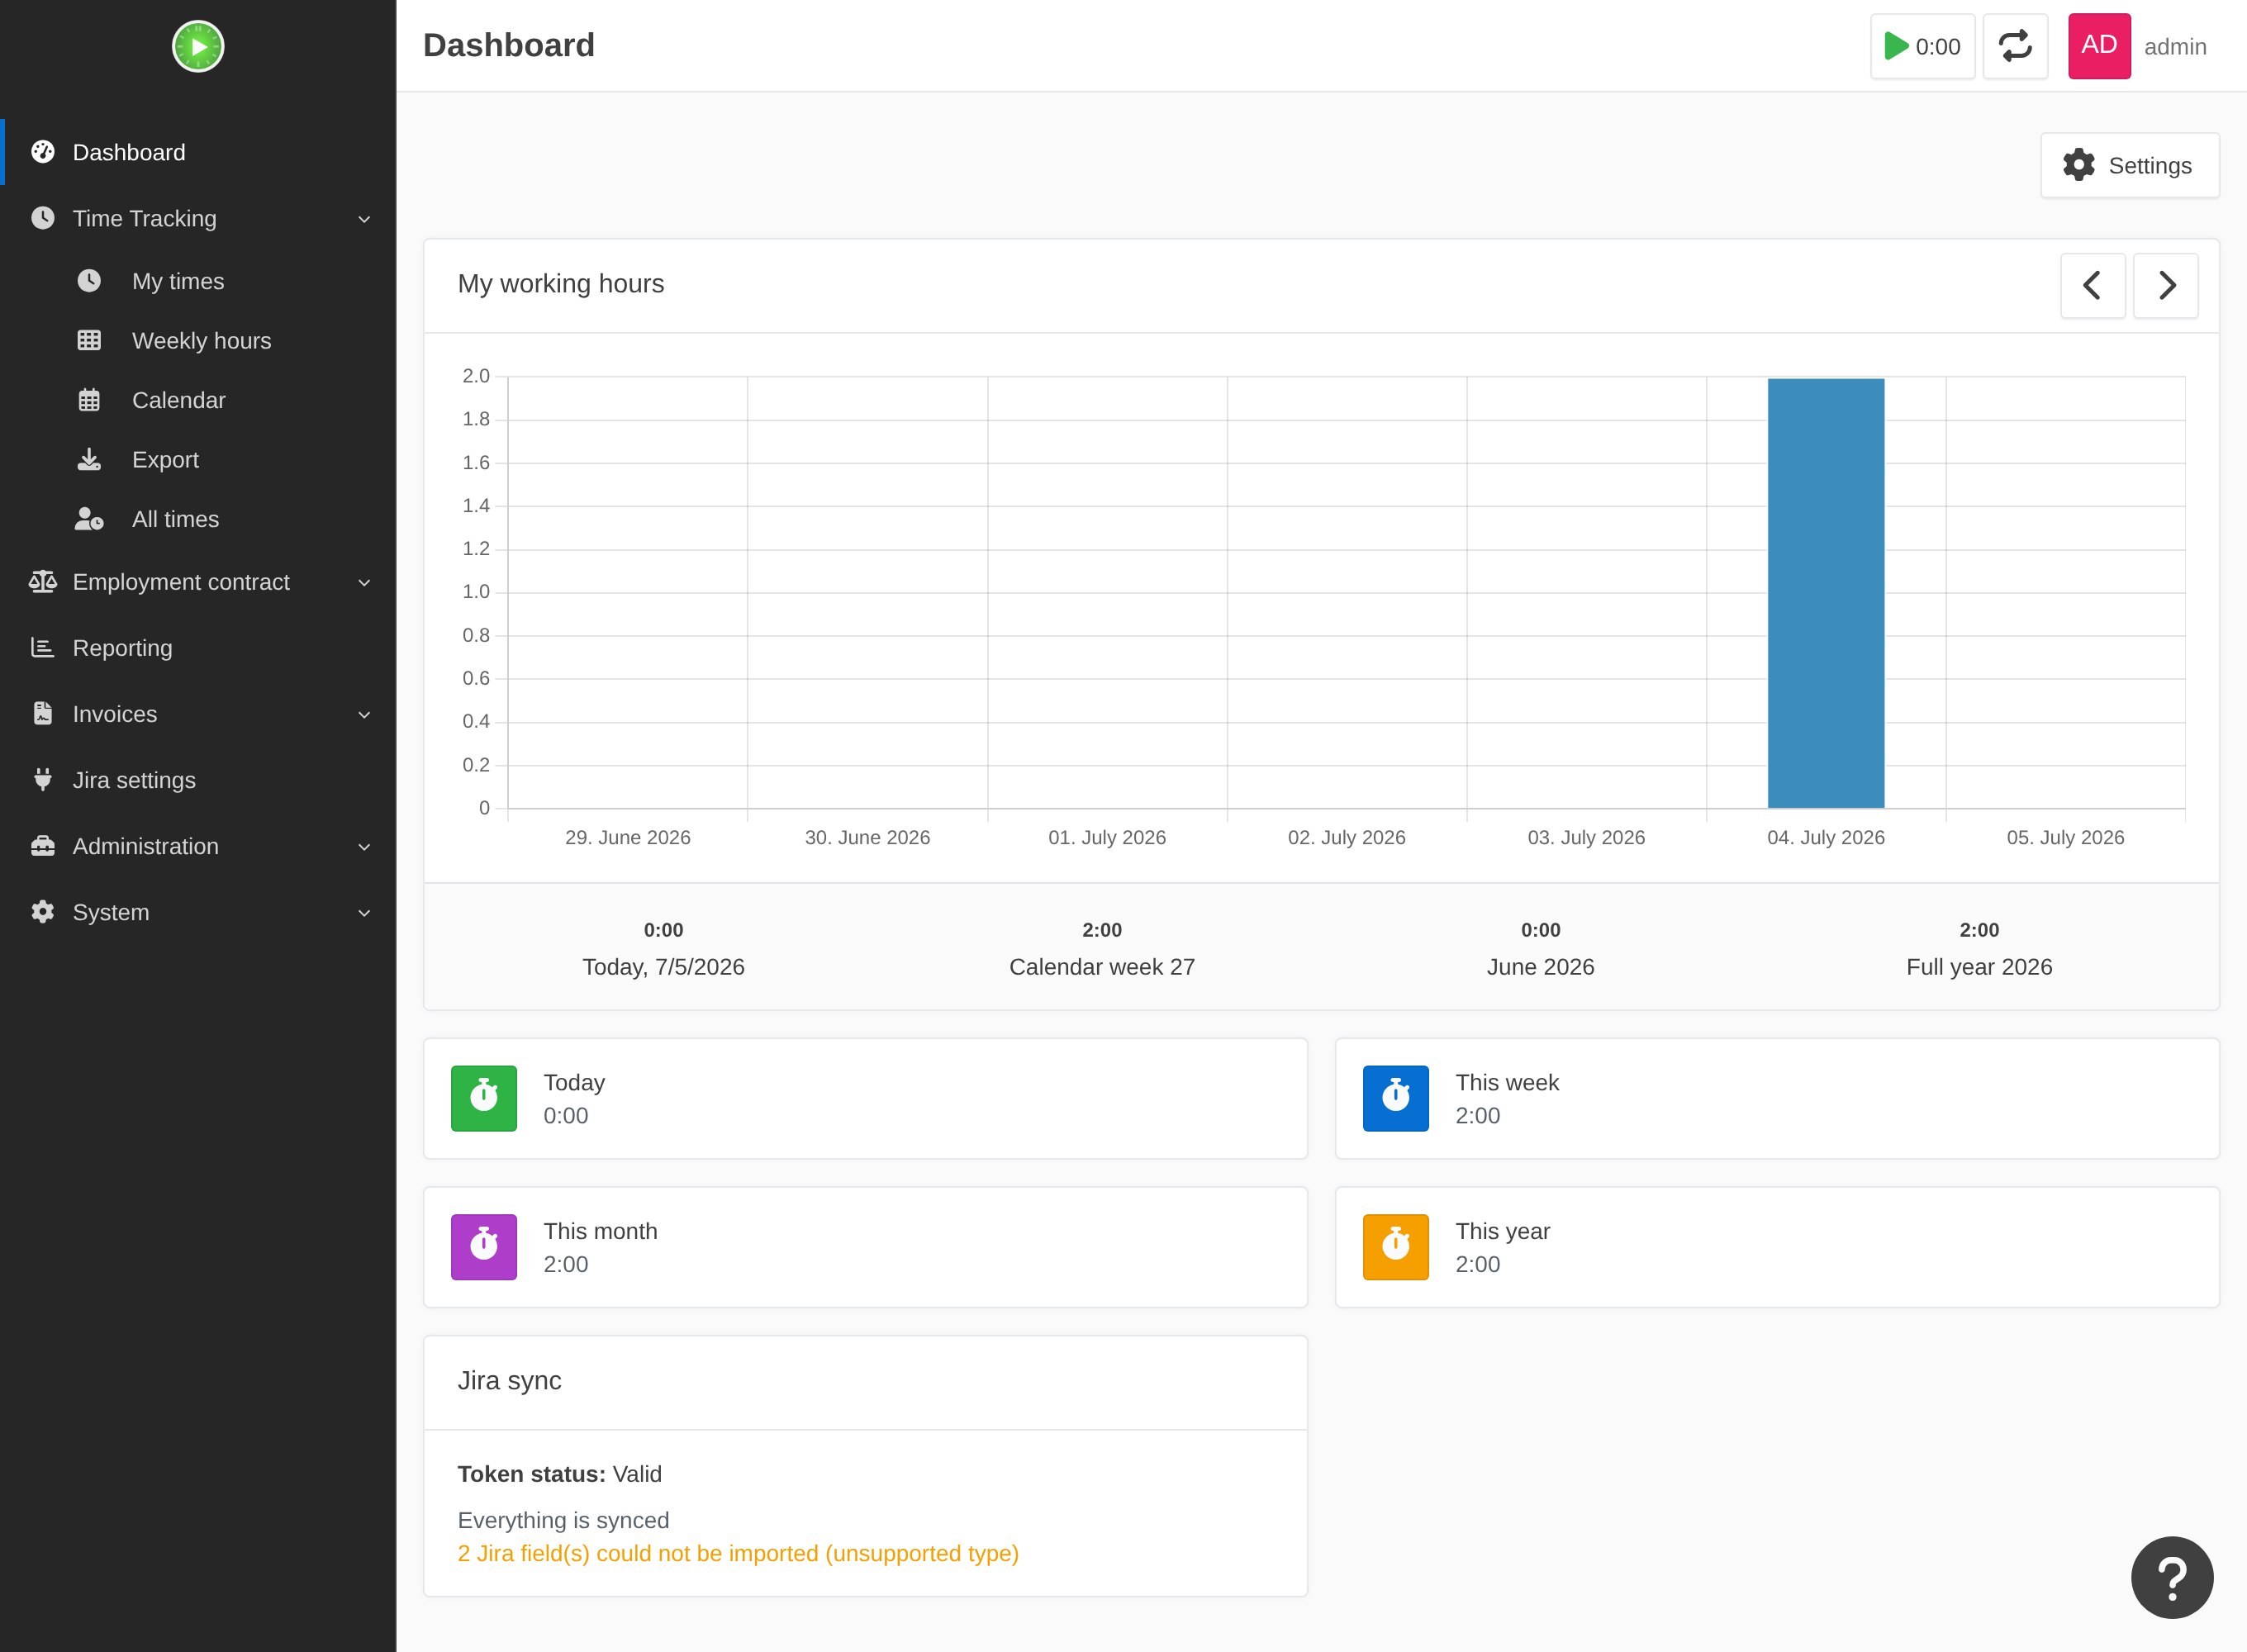Click the blue This week stopwatch icon
This screenshot has height=1652, width=2247.
point(1395,1098)
